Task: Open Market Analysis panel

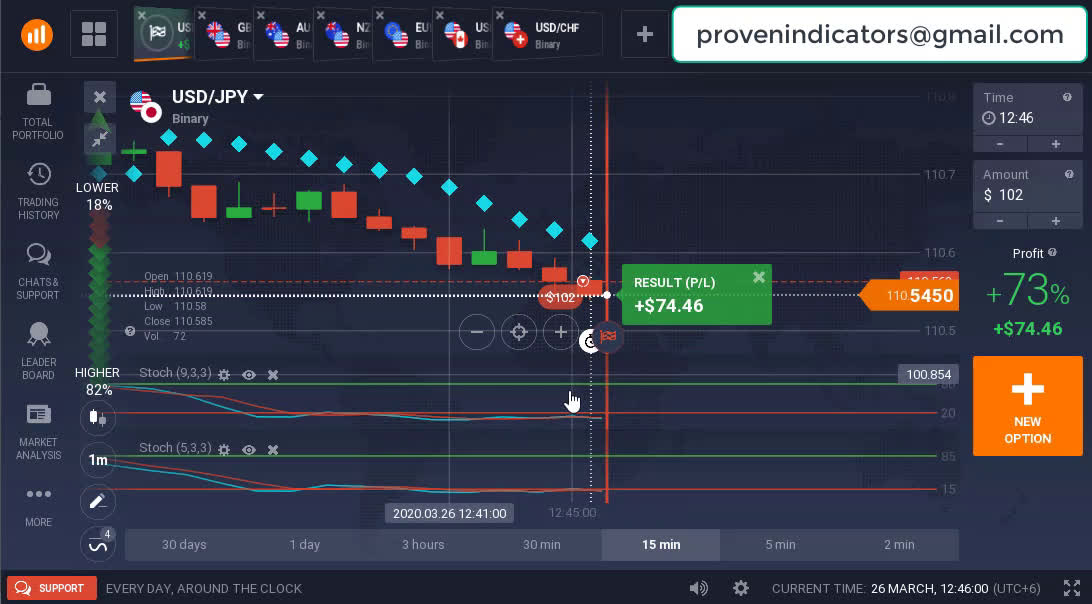Action: pyautogui.click(x=38, y=415)
